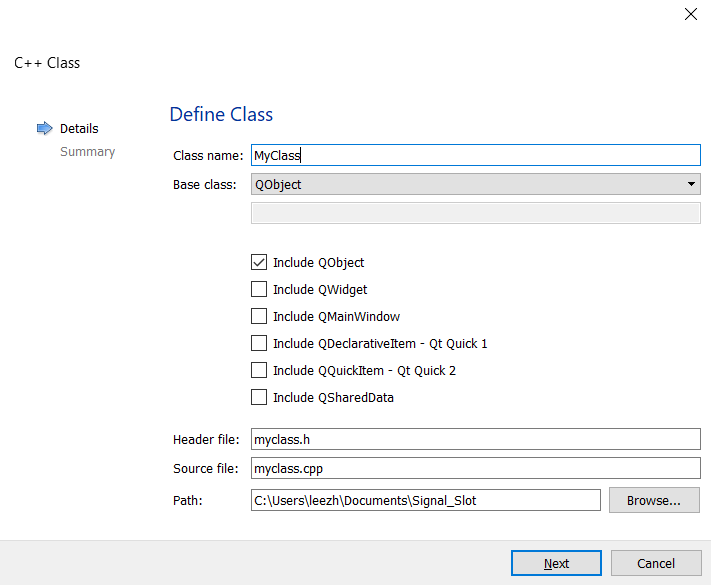Click the disabled field below Base class

pyautogui.click(x=475, y=213)
